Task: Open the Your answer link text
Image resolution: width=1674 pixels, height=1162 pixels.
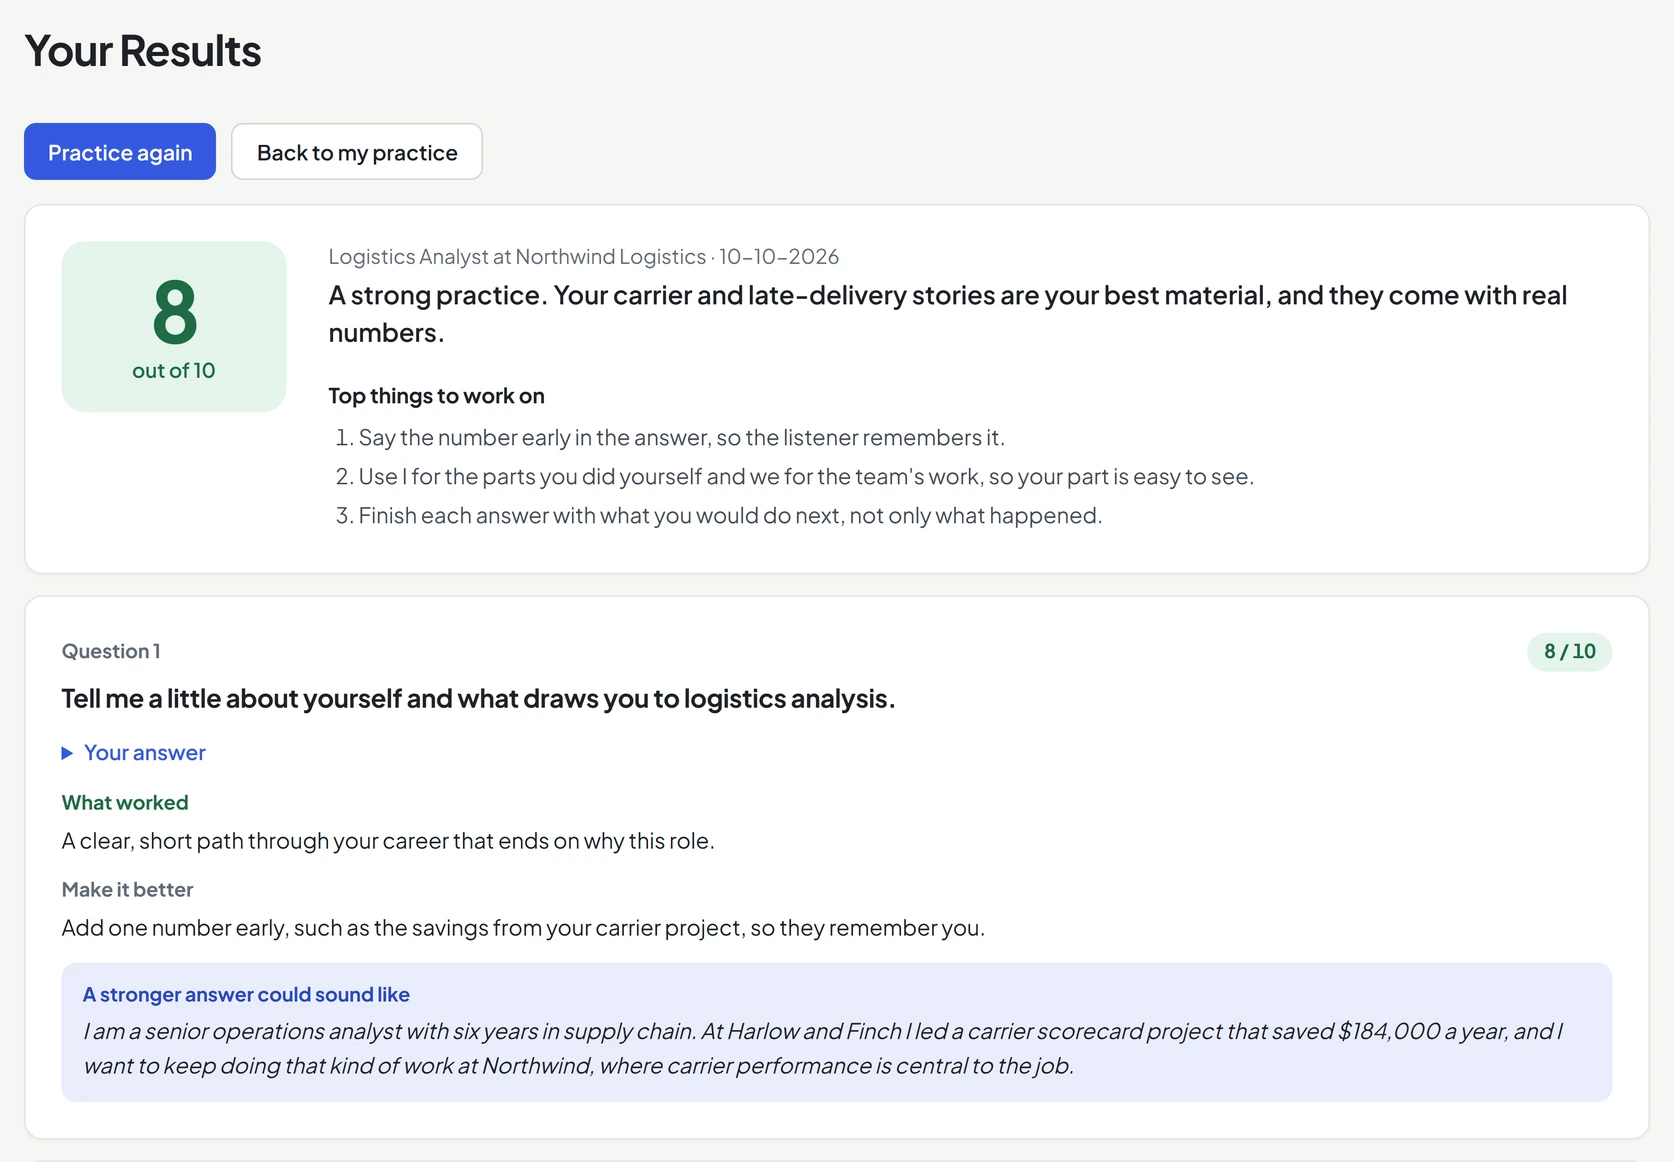Action: (144, 753)
